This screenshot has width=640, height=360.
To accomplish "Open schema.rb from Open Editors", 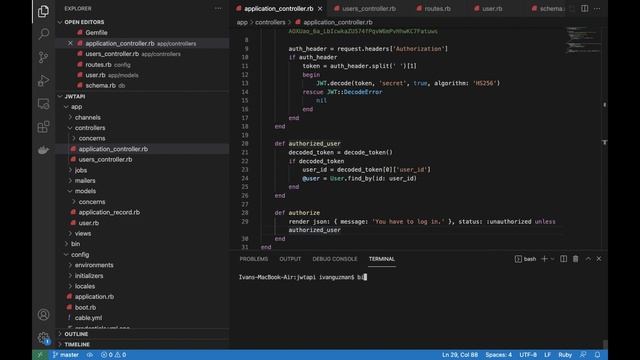I will coord(100,85).
